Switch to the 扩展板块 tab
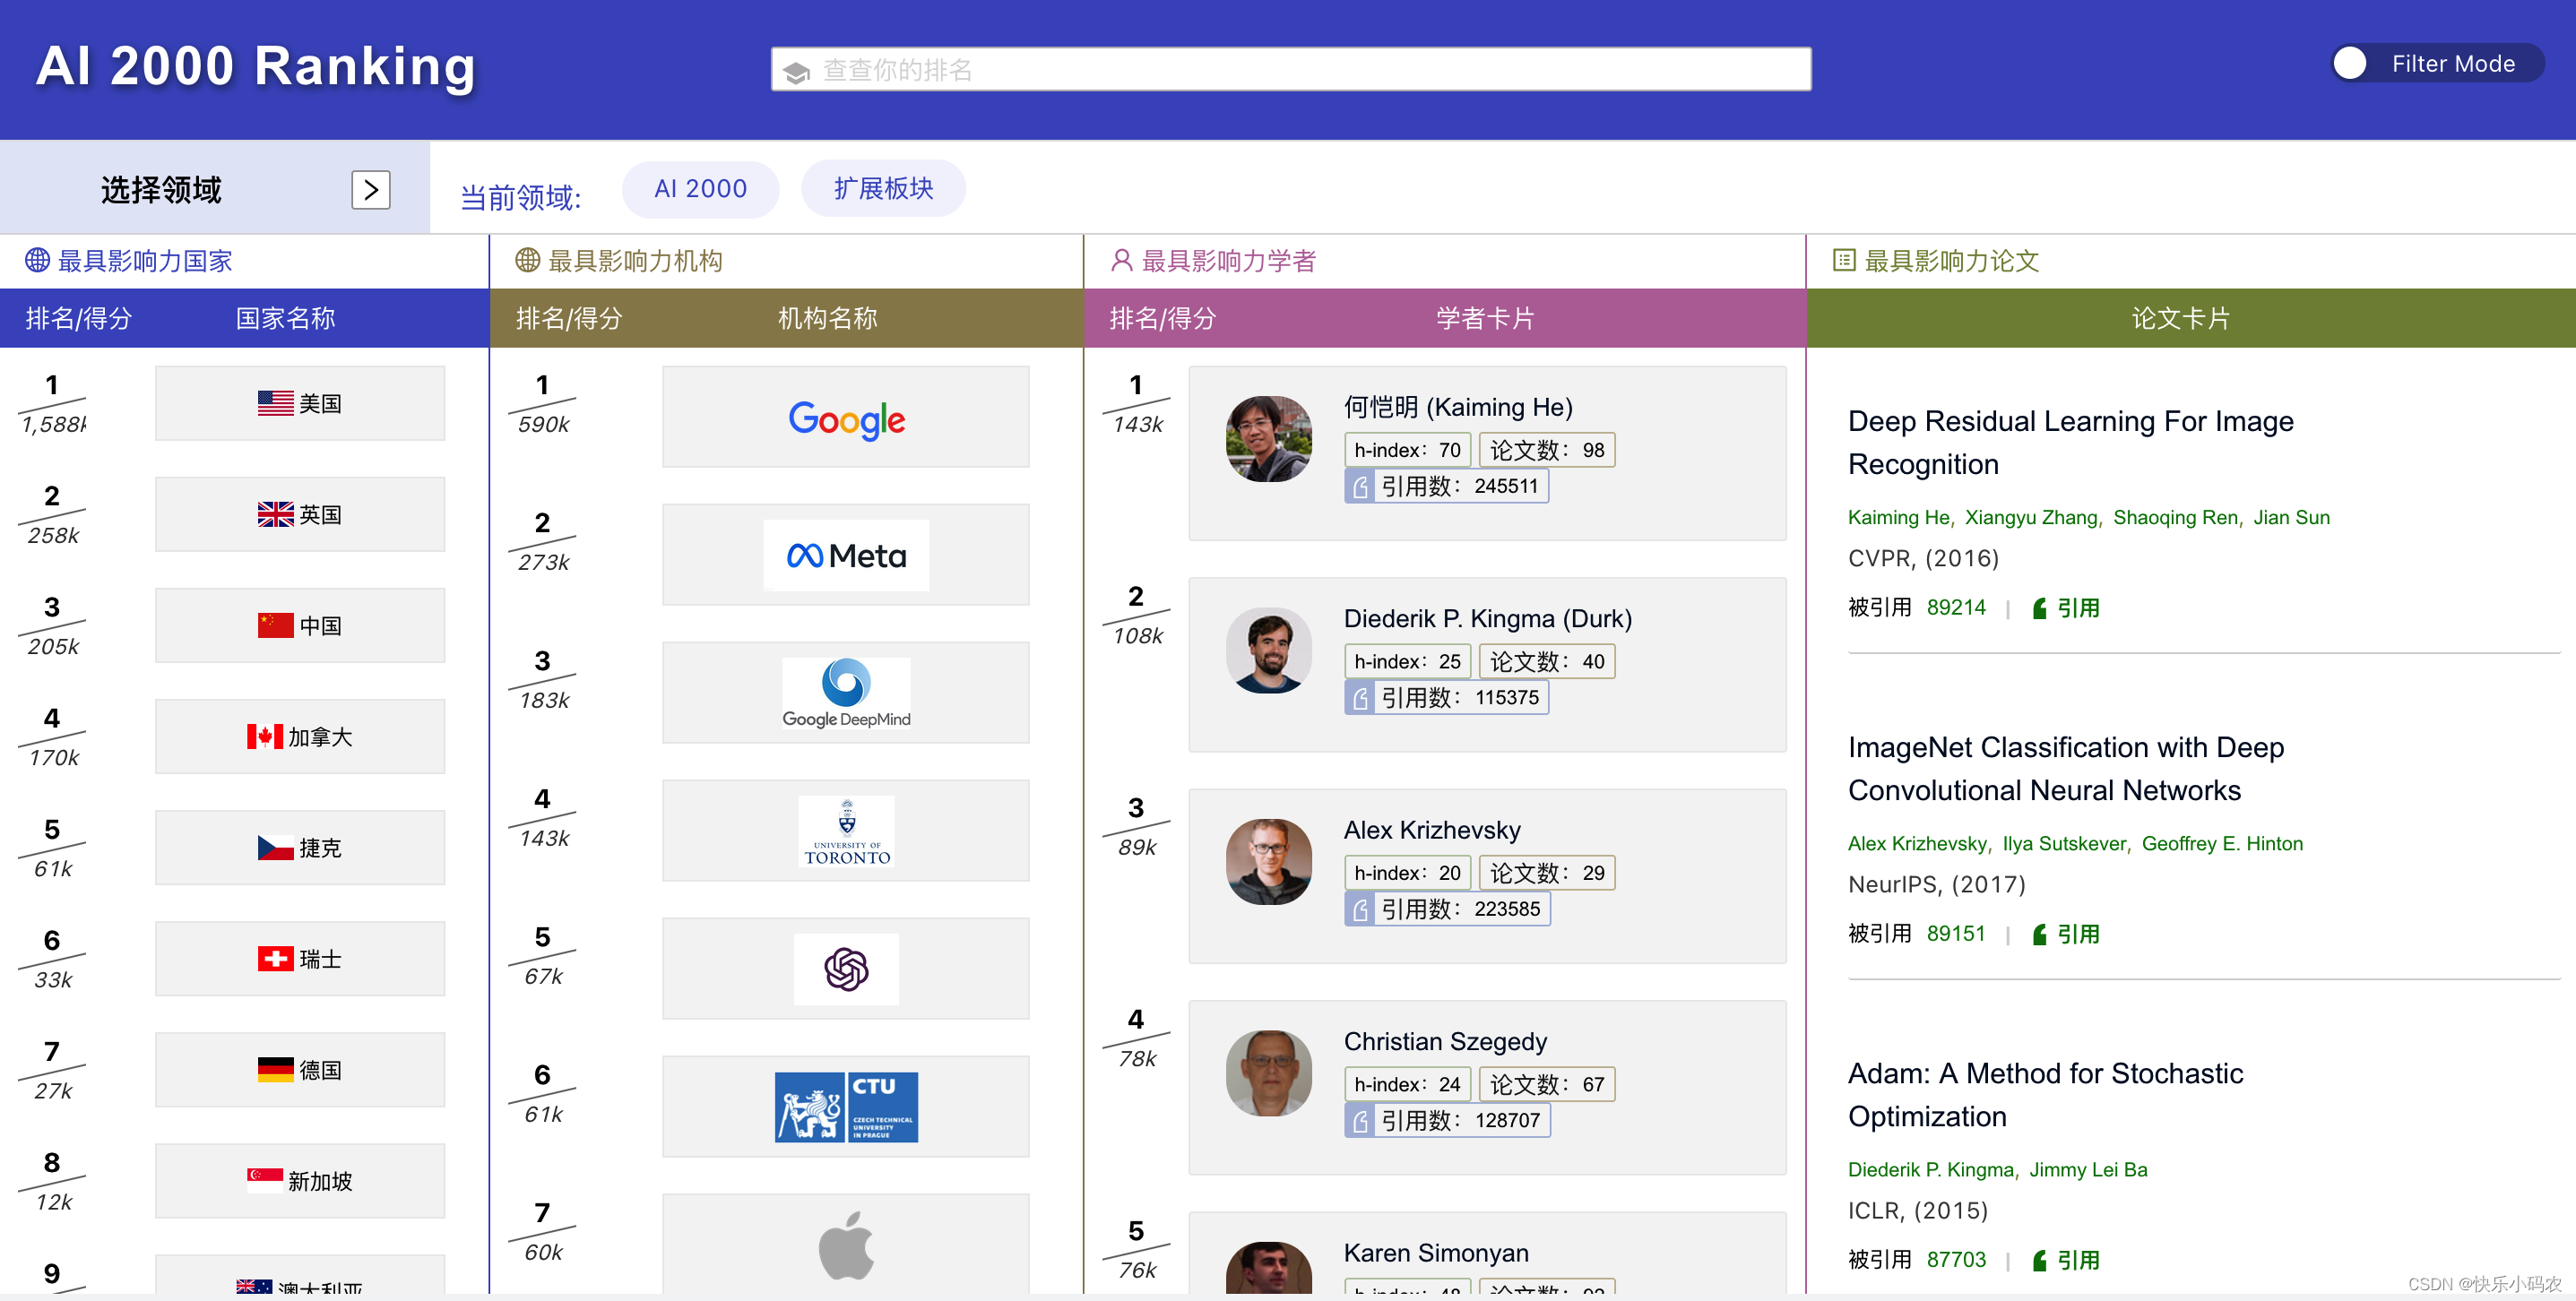Screen dimensions: 2576x1301 tap(883, 189)
